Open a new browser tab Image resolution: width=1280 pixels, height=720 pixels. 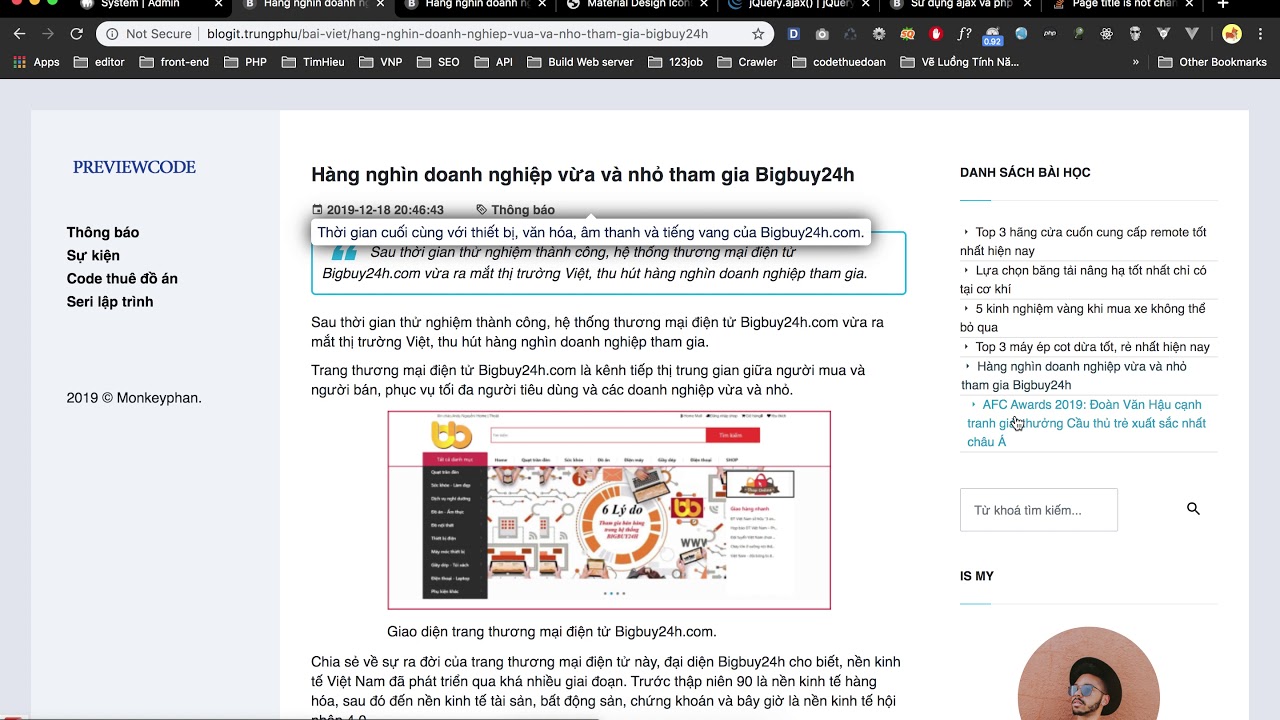(1222, 5)
